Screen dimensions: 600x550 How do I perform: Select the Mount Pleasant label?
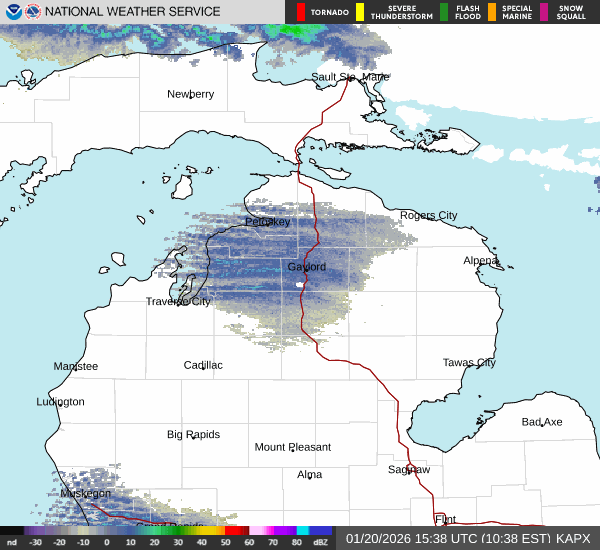tap(292, 447)
